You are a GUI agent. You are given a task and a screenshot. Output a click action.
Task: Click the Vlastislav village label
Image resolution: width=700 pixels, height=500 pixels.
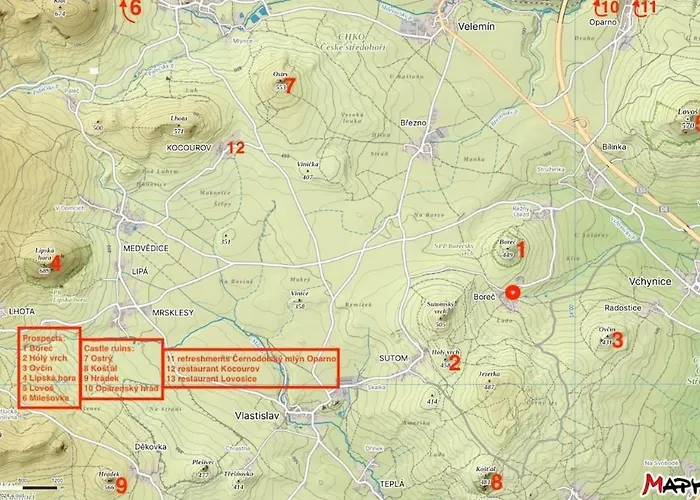pos(257,416)
